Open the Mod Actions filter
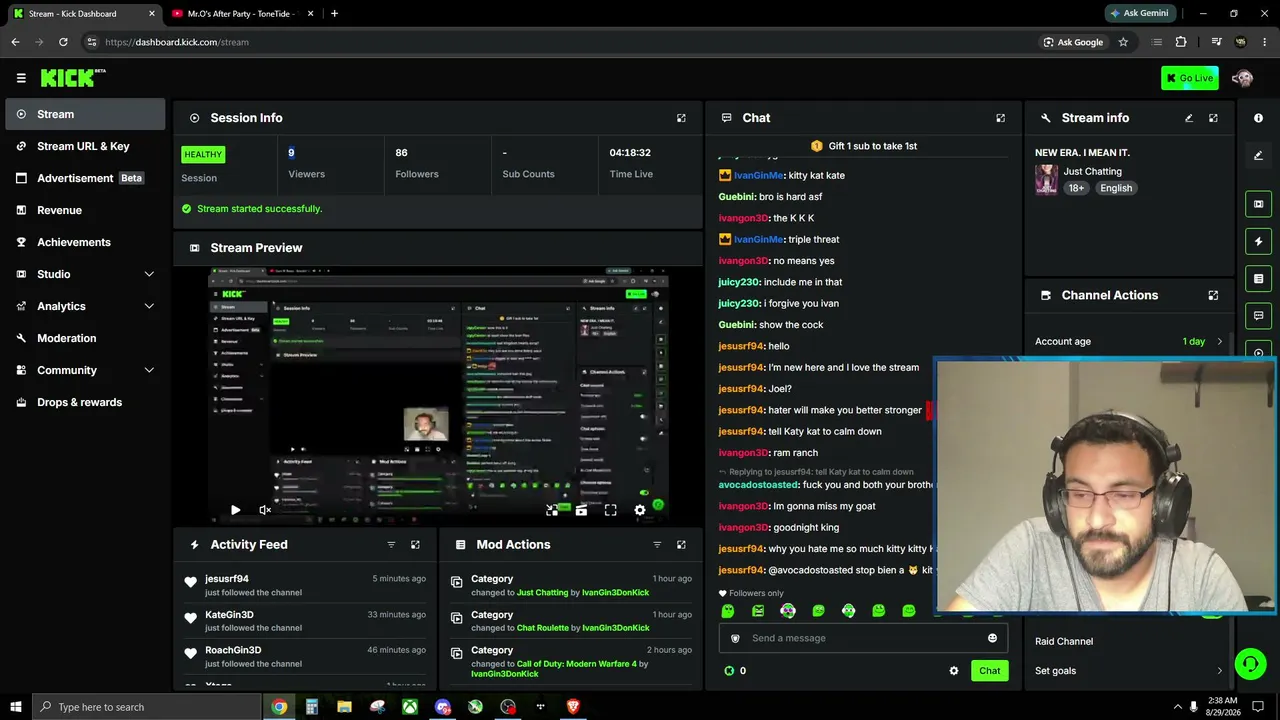 (657, 544)
